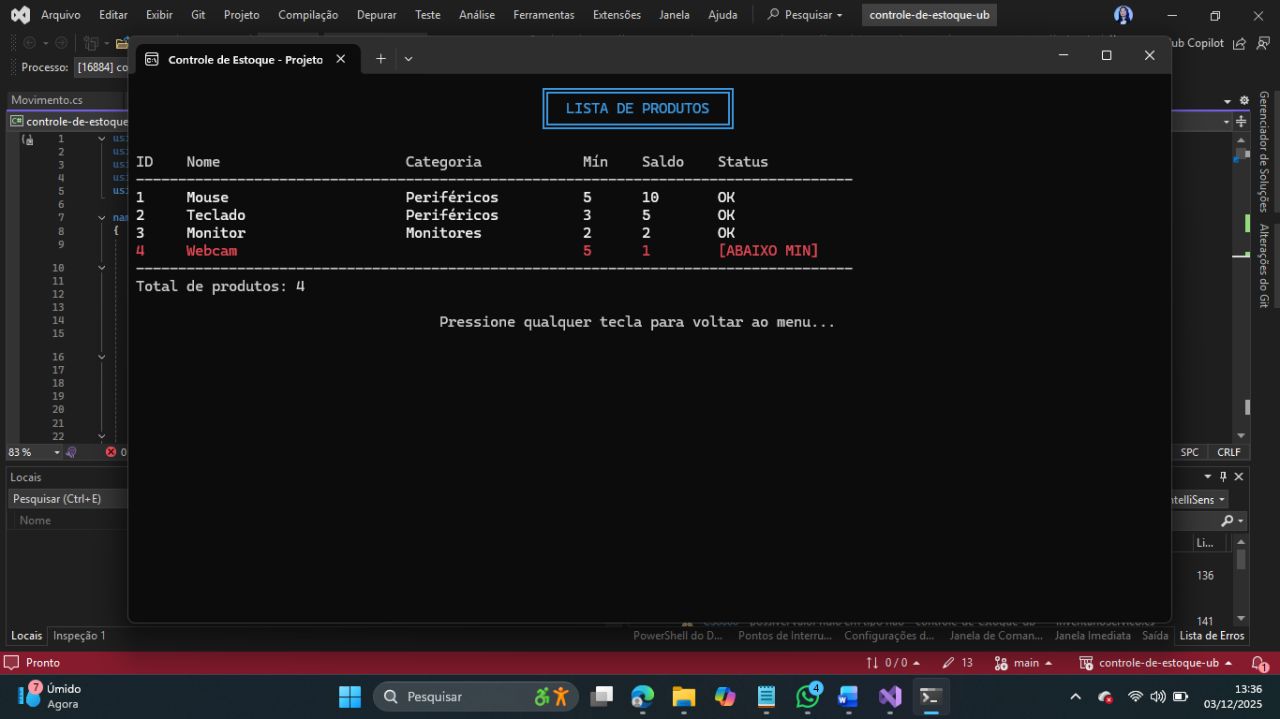Click the CRLF line ending indicator

[x=1228, y=452]
